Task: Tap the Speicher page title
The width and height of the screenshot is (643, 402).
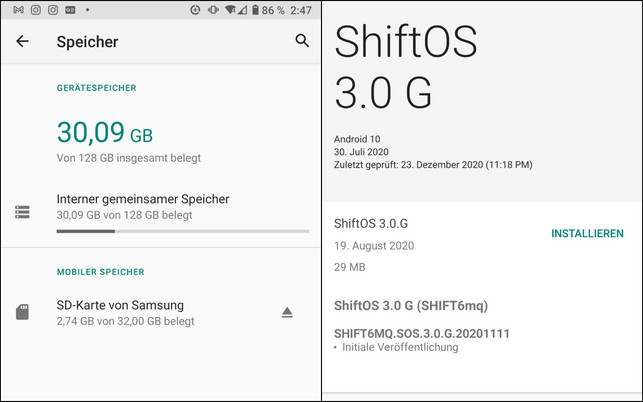Action: tap(87, 42)
